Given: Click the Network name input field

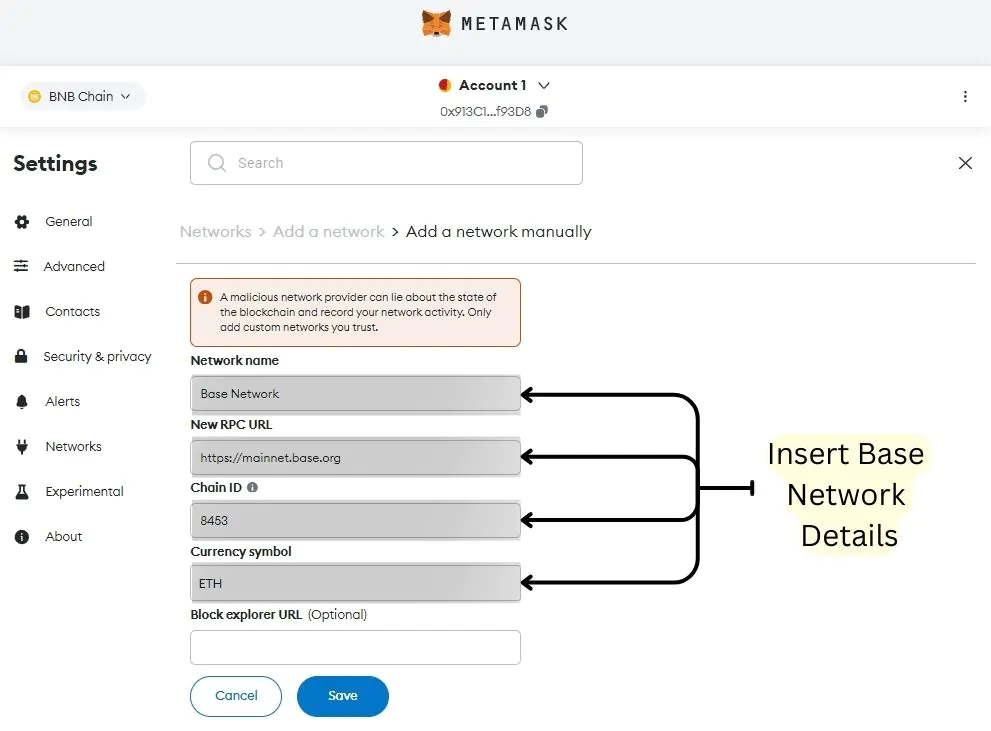Looking at the screenshot, I should click(x=355, y=394).
